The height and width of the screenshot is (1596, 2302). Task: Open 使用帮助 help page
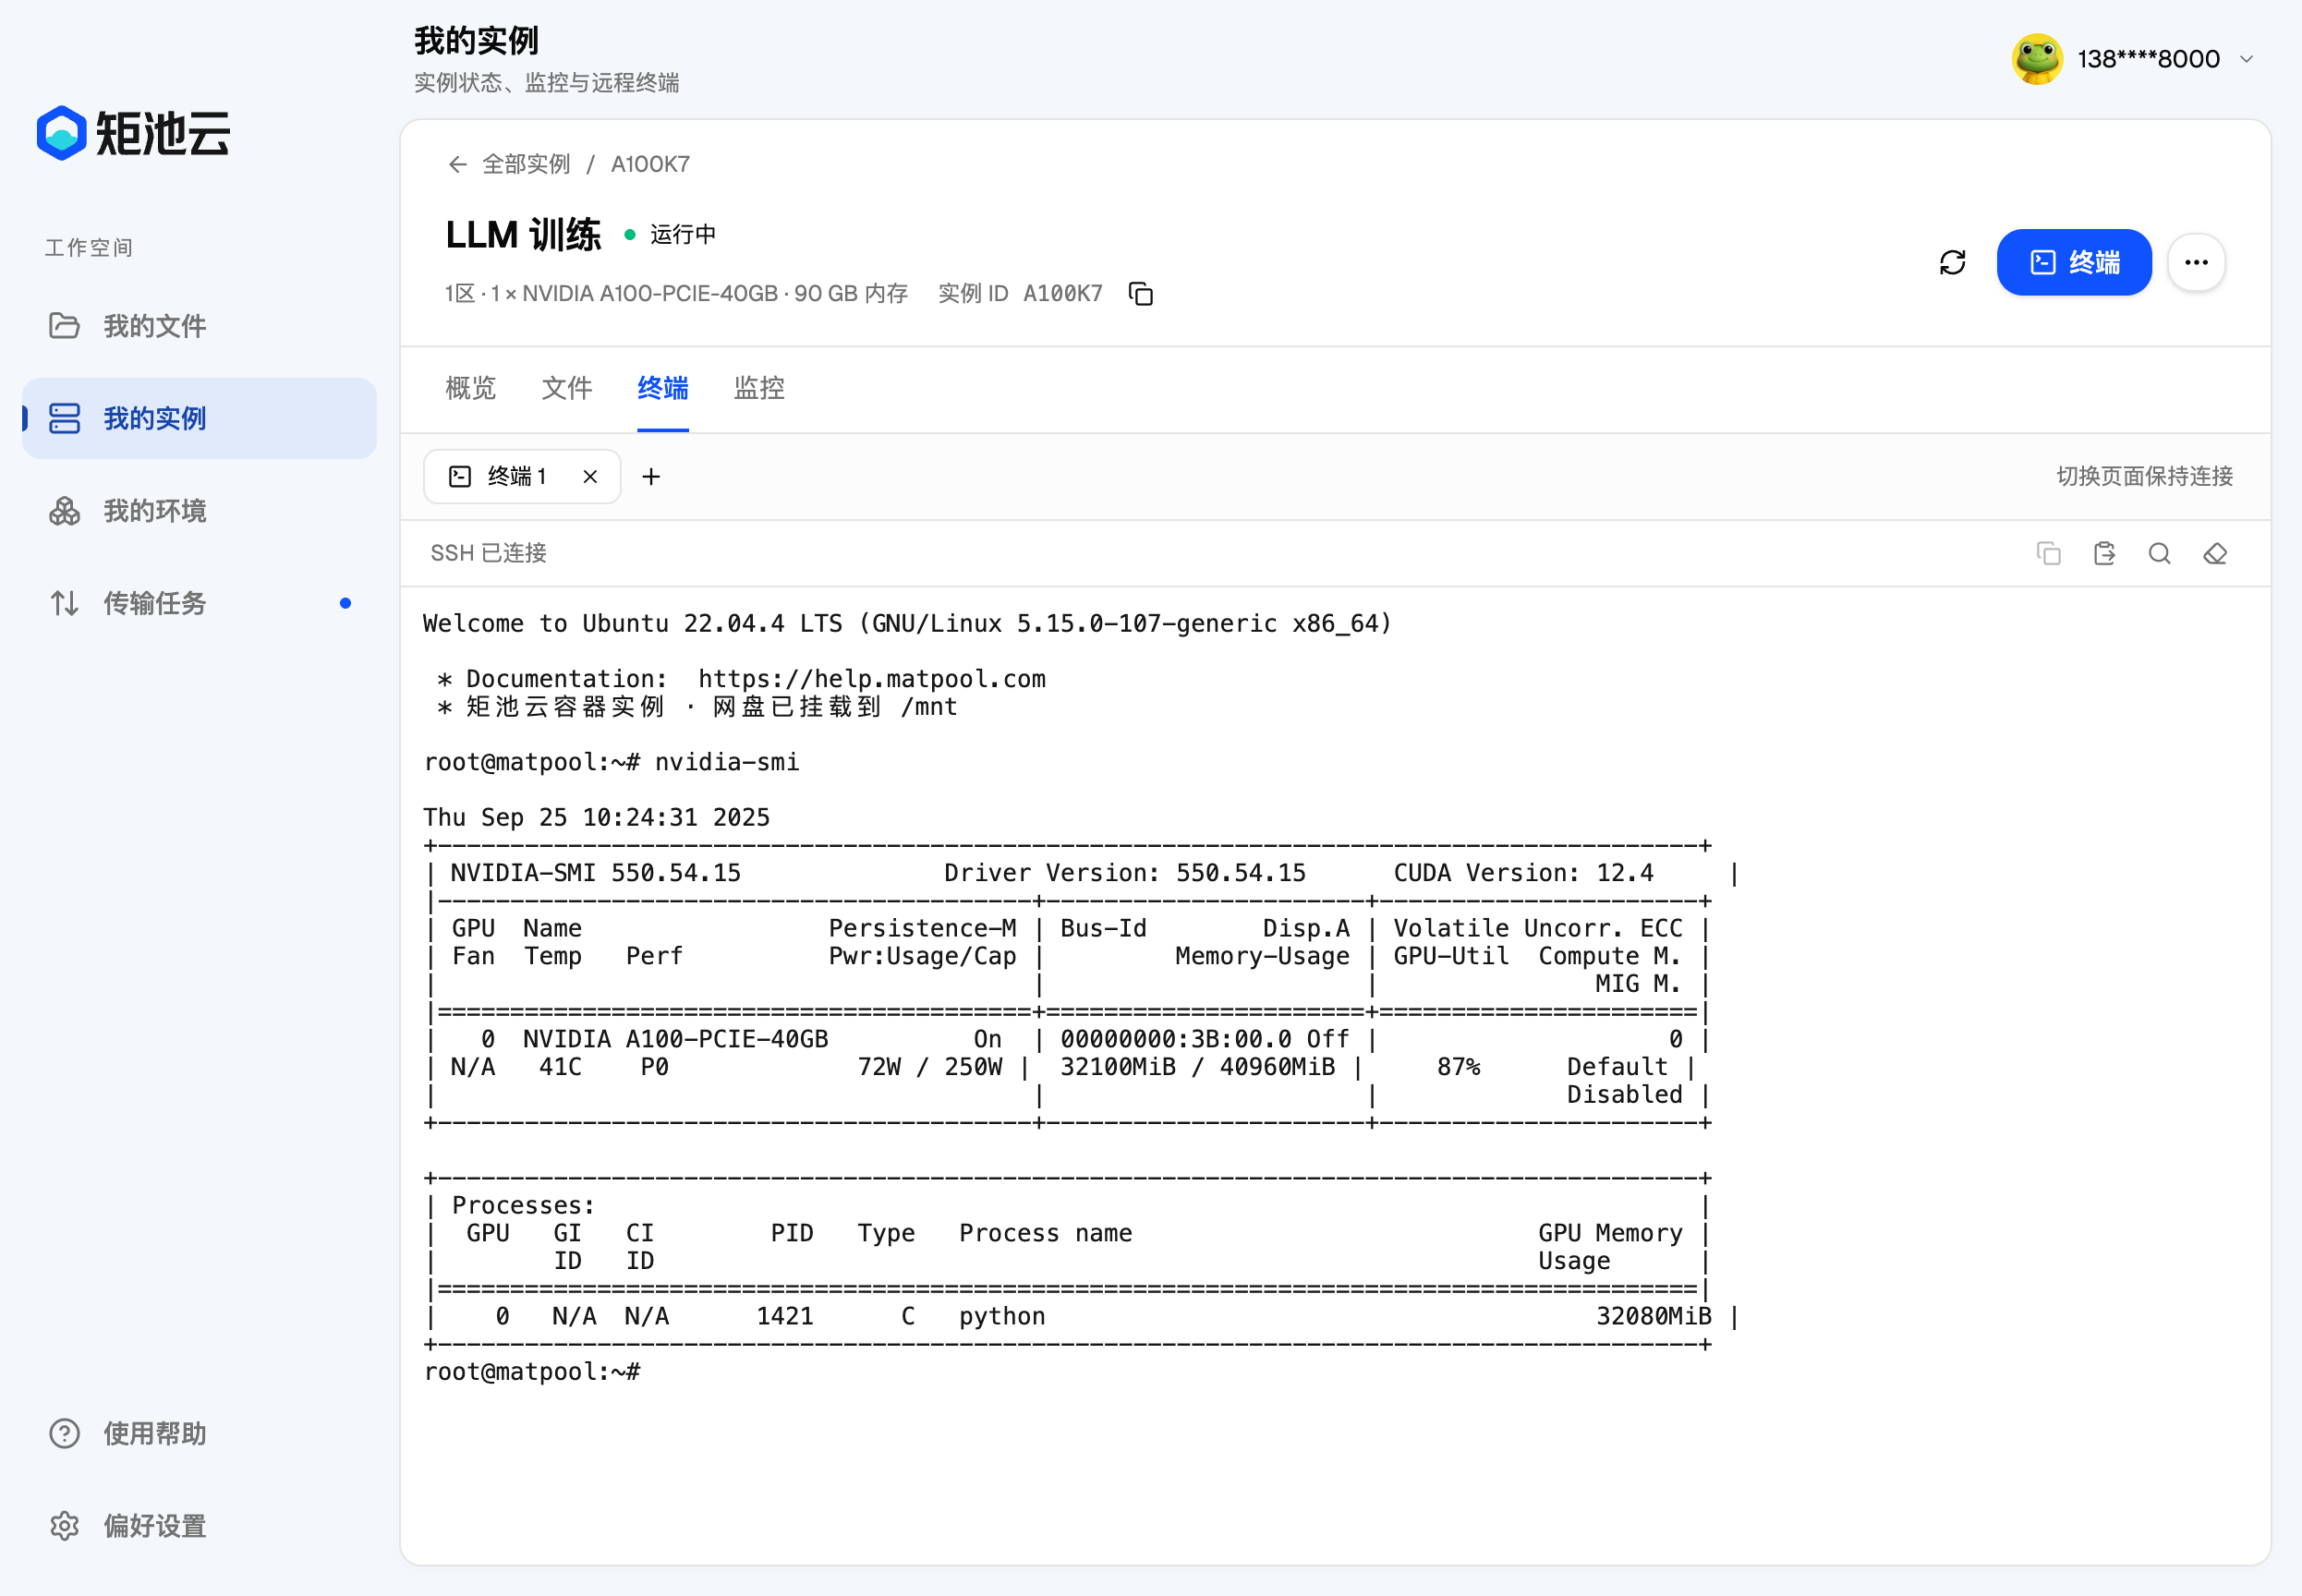pos(199,1433)
